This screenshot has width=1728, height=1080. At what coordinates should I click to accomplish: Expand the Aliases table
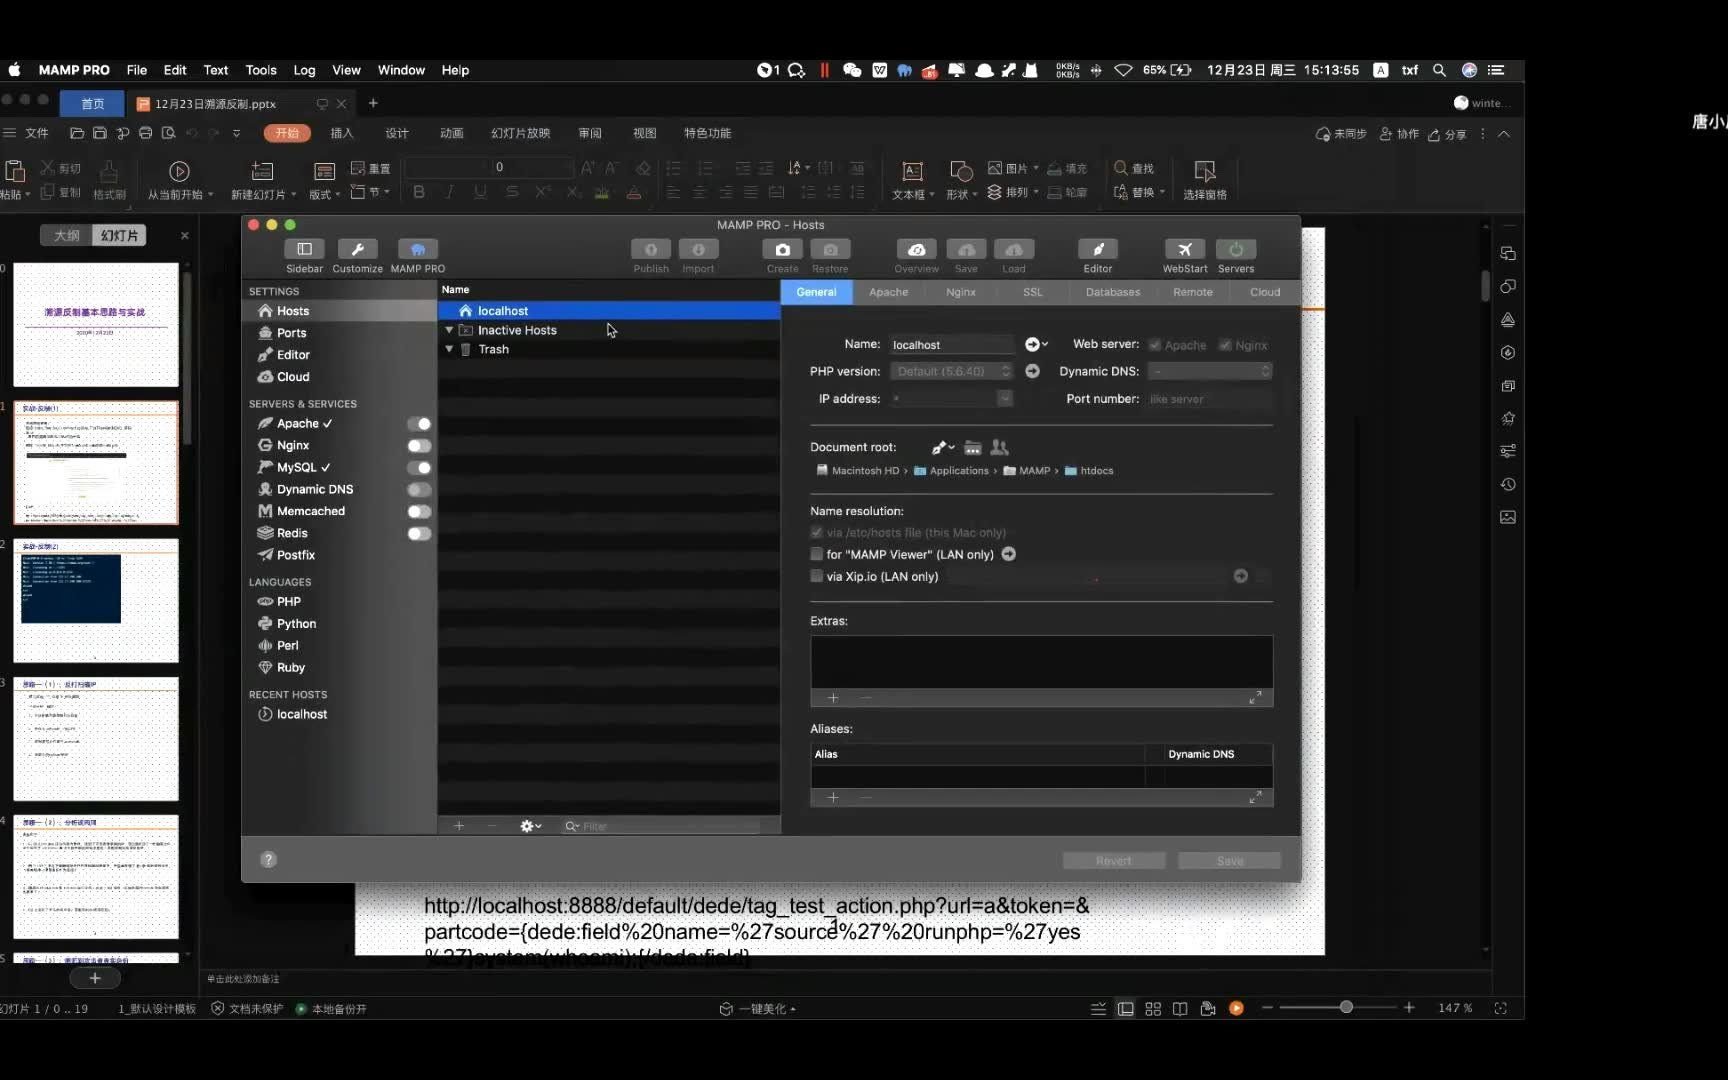(1255, 797)
